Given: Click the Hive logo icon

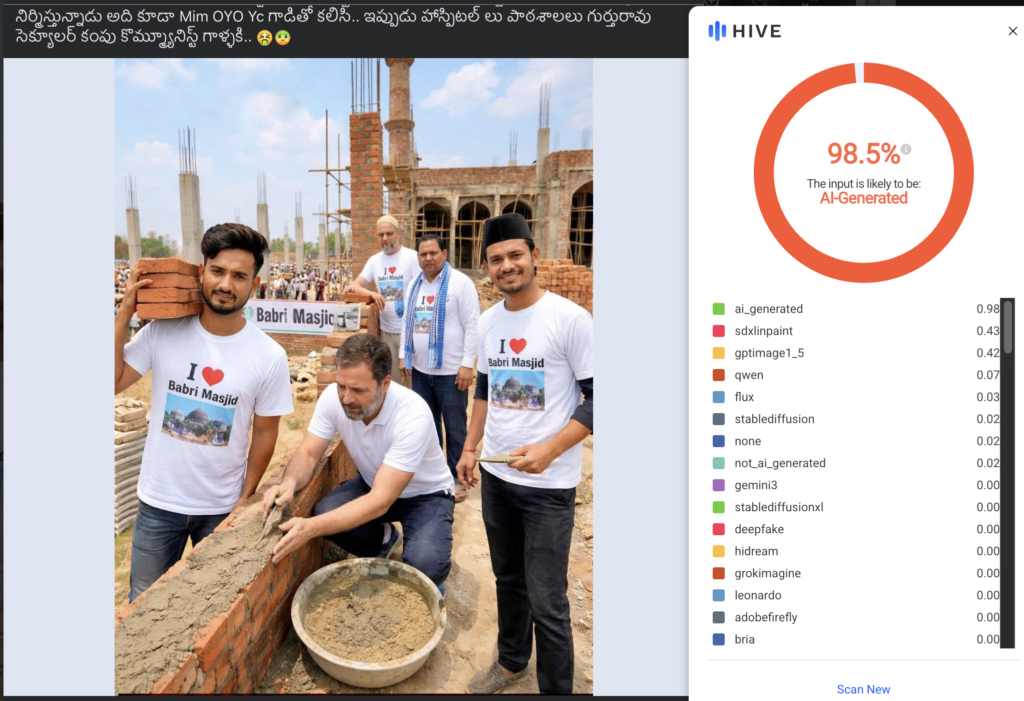Looking at the screenshot, I should coord(717,31).
